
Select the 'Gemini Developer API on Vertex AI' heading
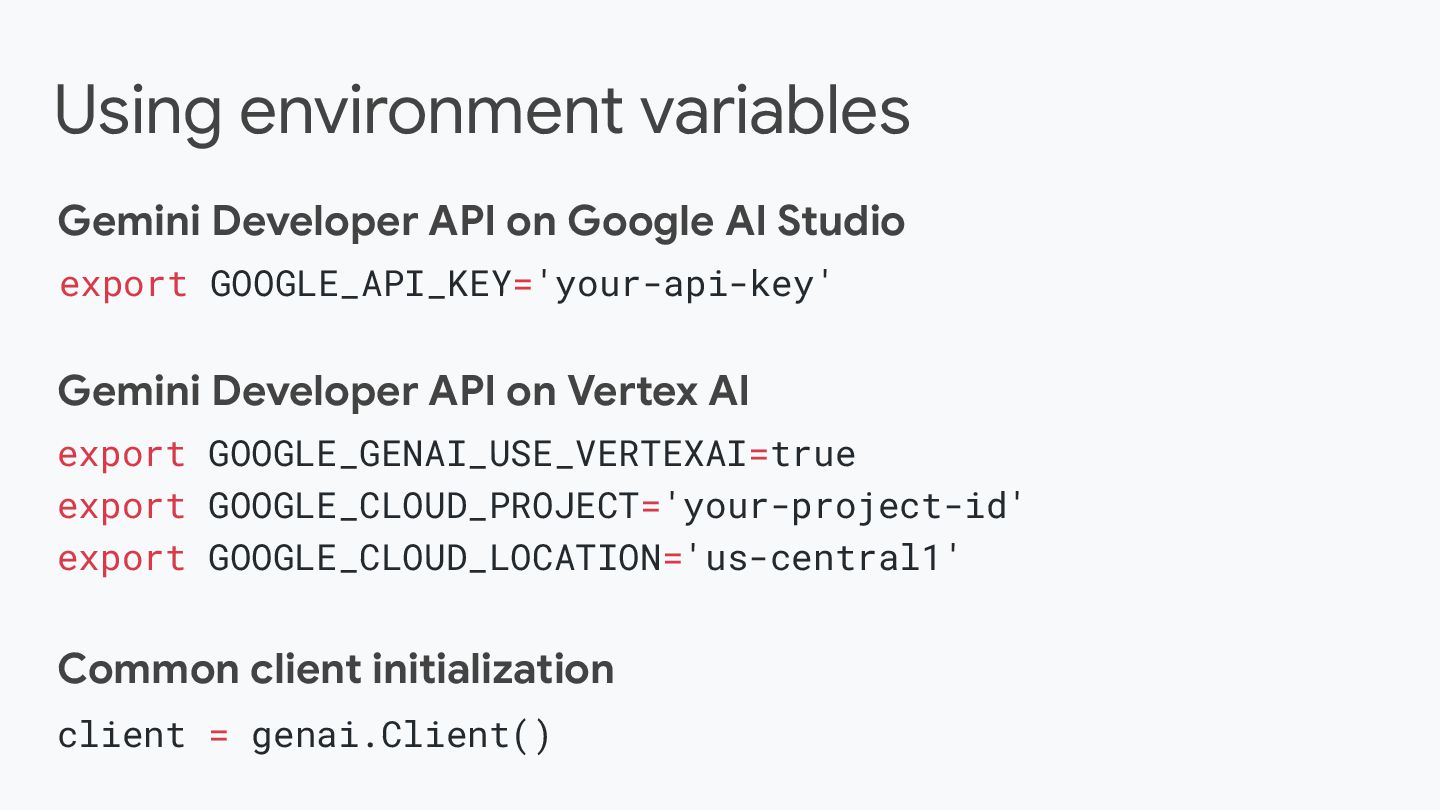click(x=403, y=392)
